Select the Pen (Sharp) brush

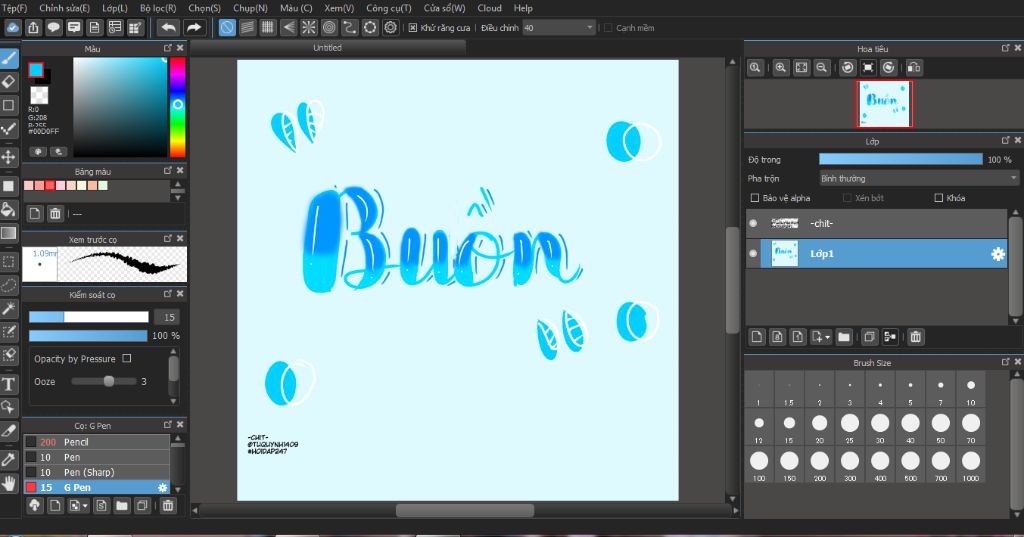97,472
